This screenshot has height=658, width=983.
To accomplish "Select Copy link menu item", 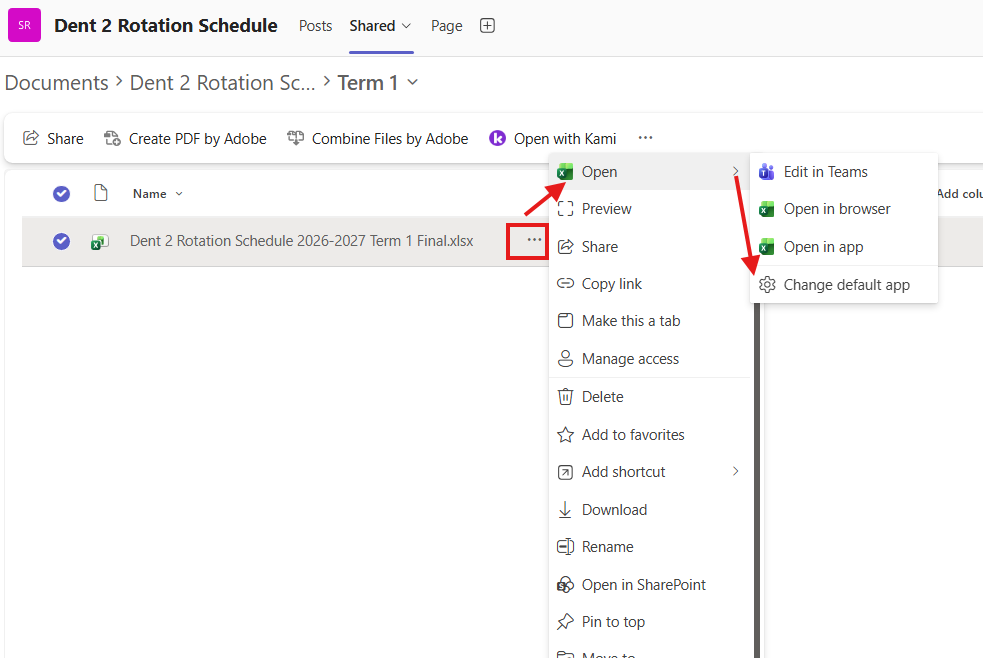I will point(649,284).
